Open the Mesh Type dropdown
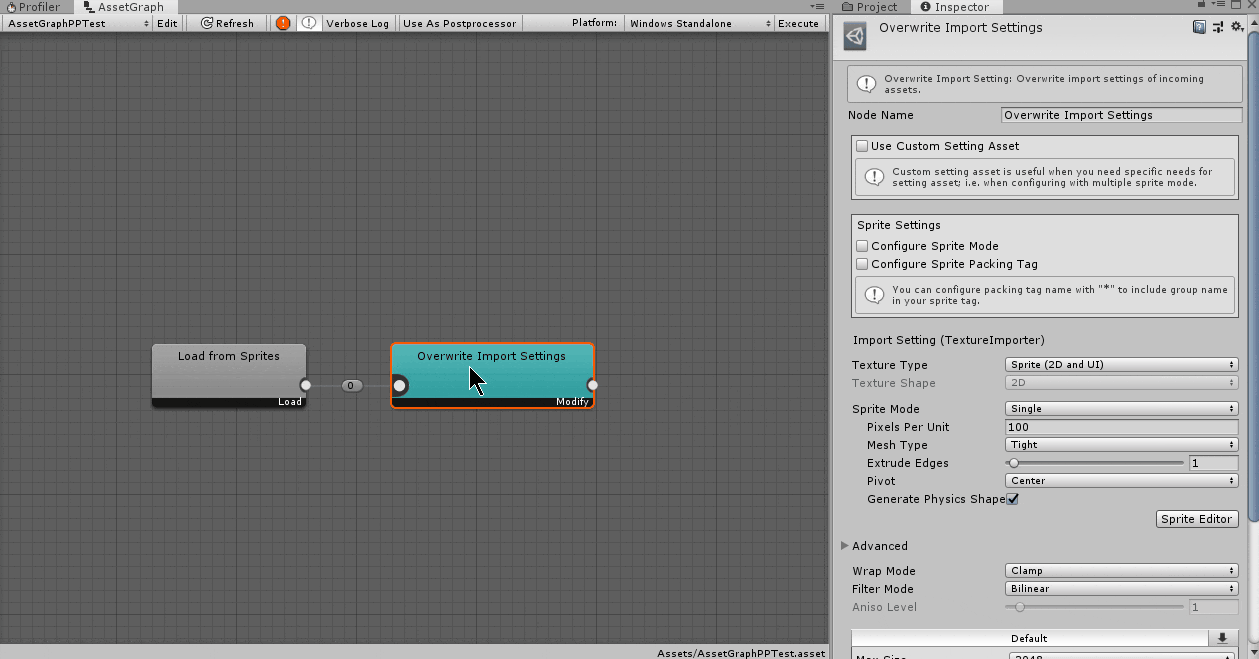 1121,445
